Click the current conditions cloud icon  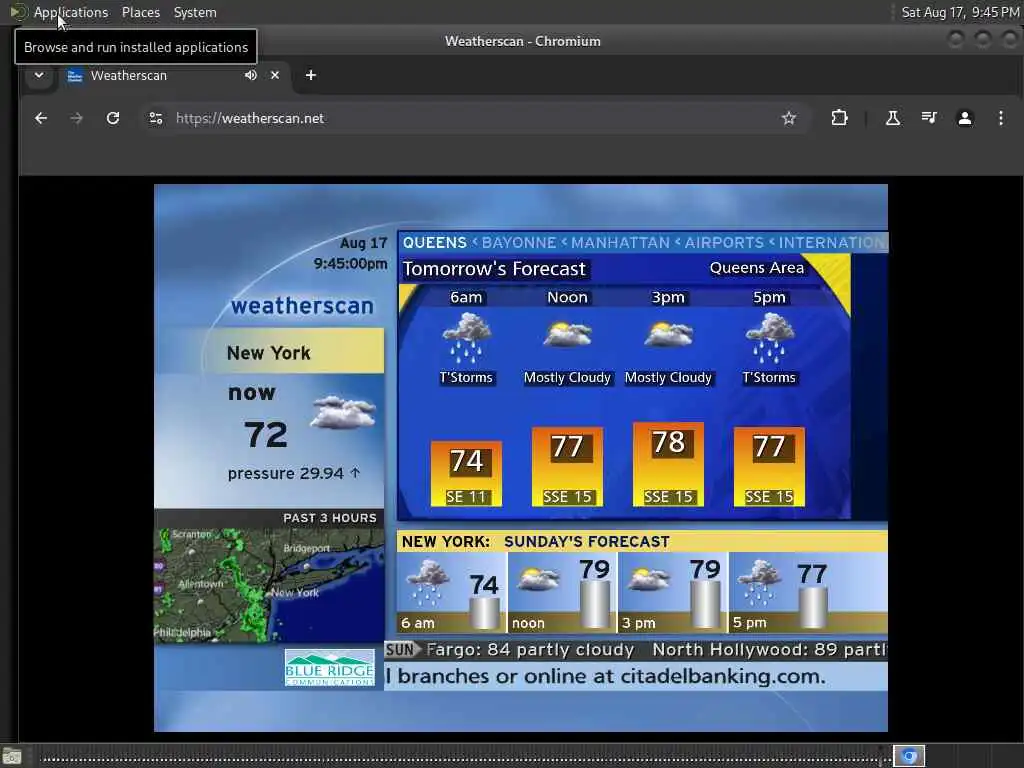pos(343,412)
